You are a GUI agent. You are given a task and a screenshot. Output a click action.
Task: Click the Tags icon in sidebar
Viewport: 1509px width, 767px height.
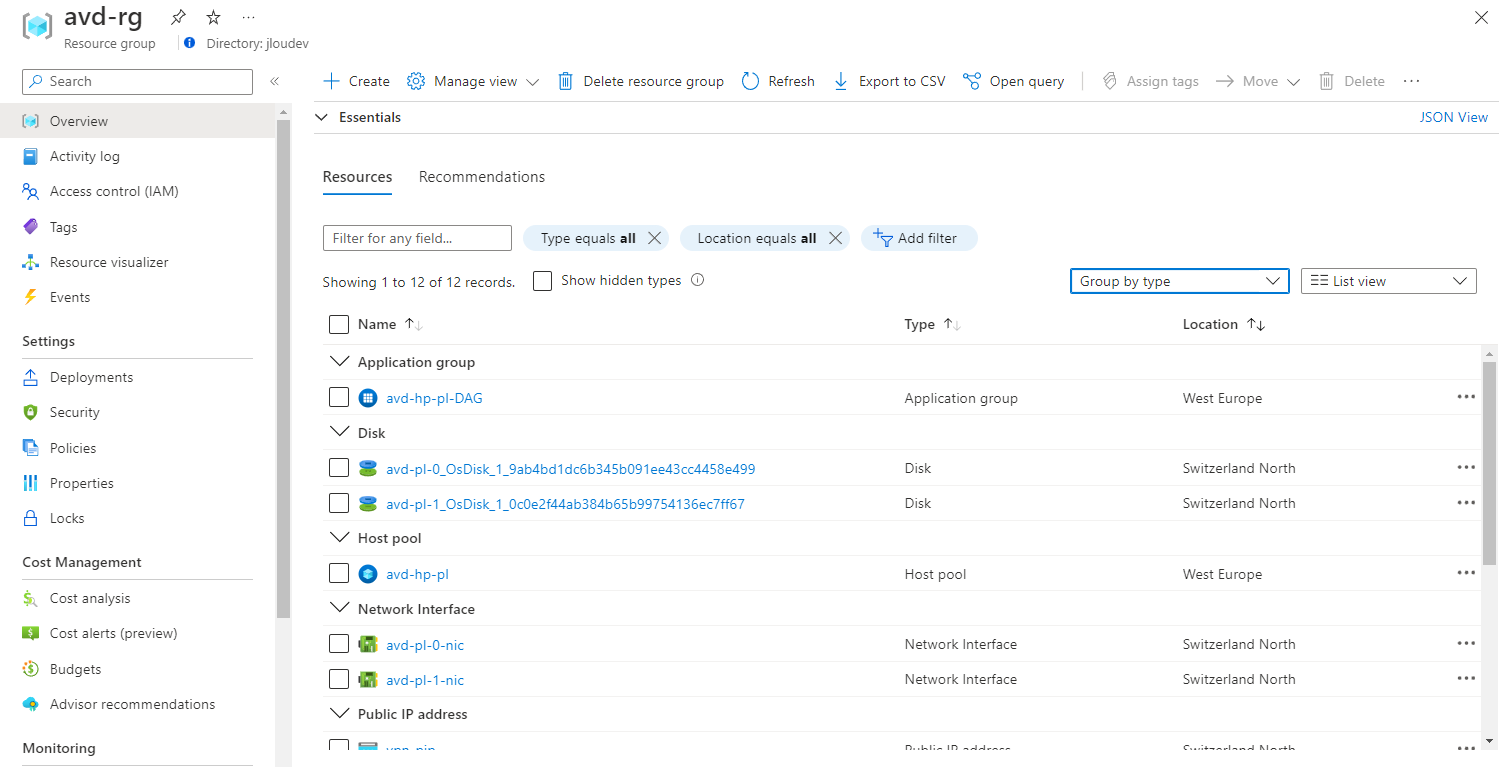[x=30, y=227]
